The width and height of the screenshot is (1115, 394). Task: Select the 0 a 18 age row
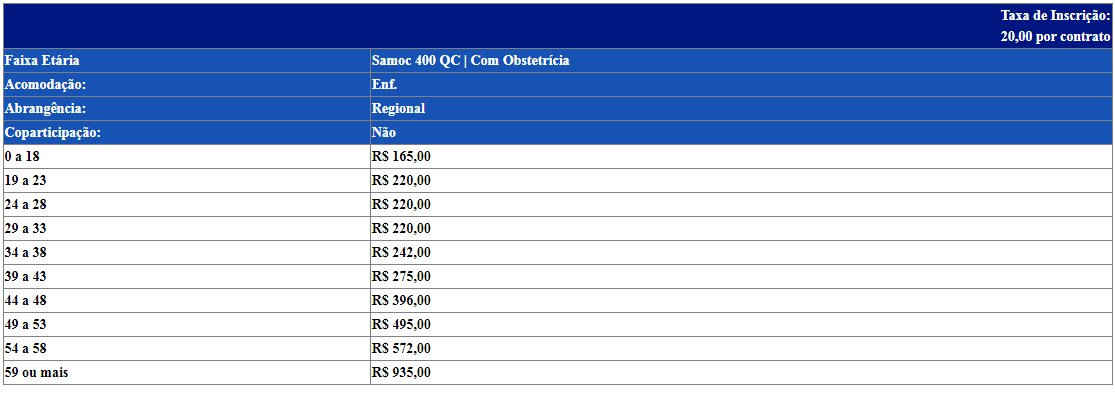point(558,156)
